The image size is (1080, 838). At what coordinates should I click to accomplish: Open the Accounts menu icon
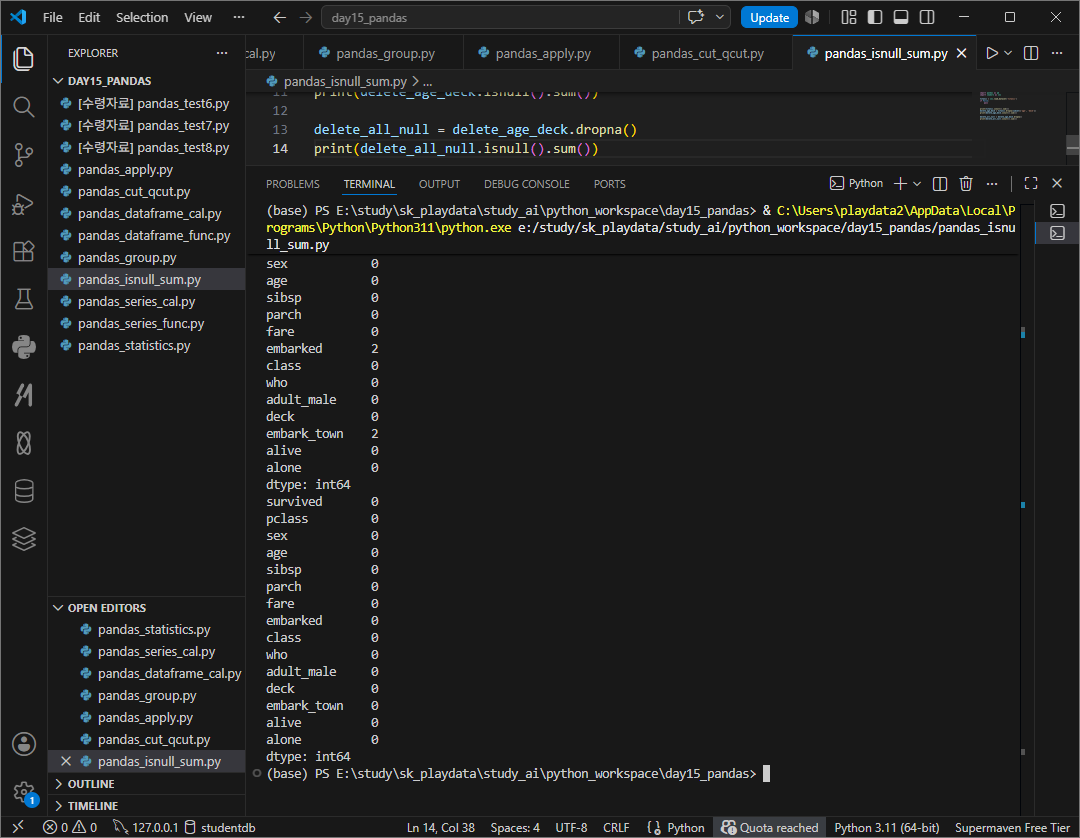pyautogui.click(x=23, y=744)
